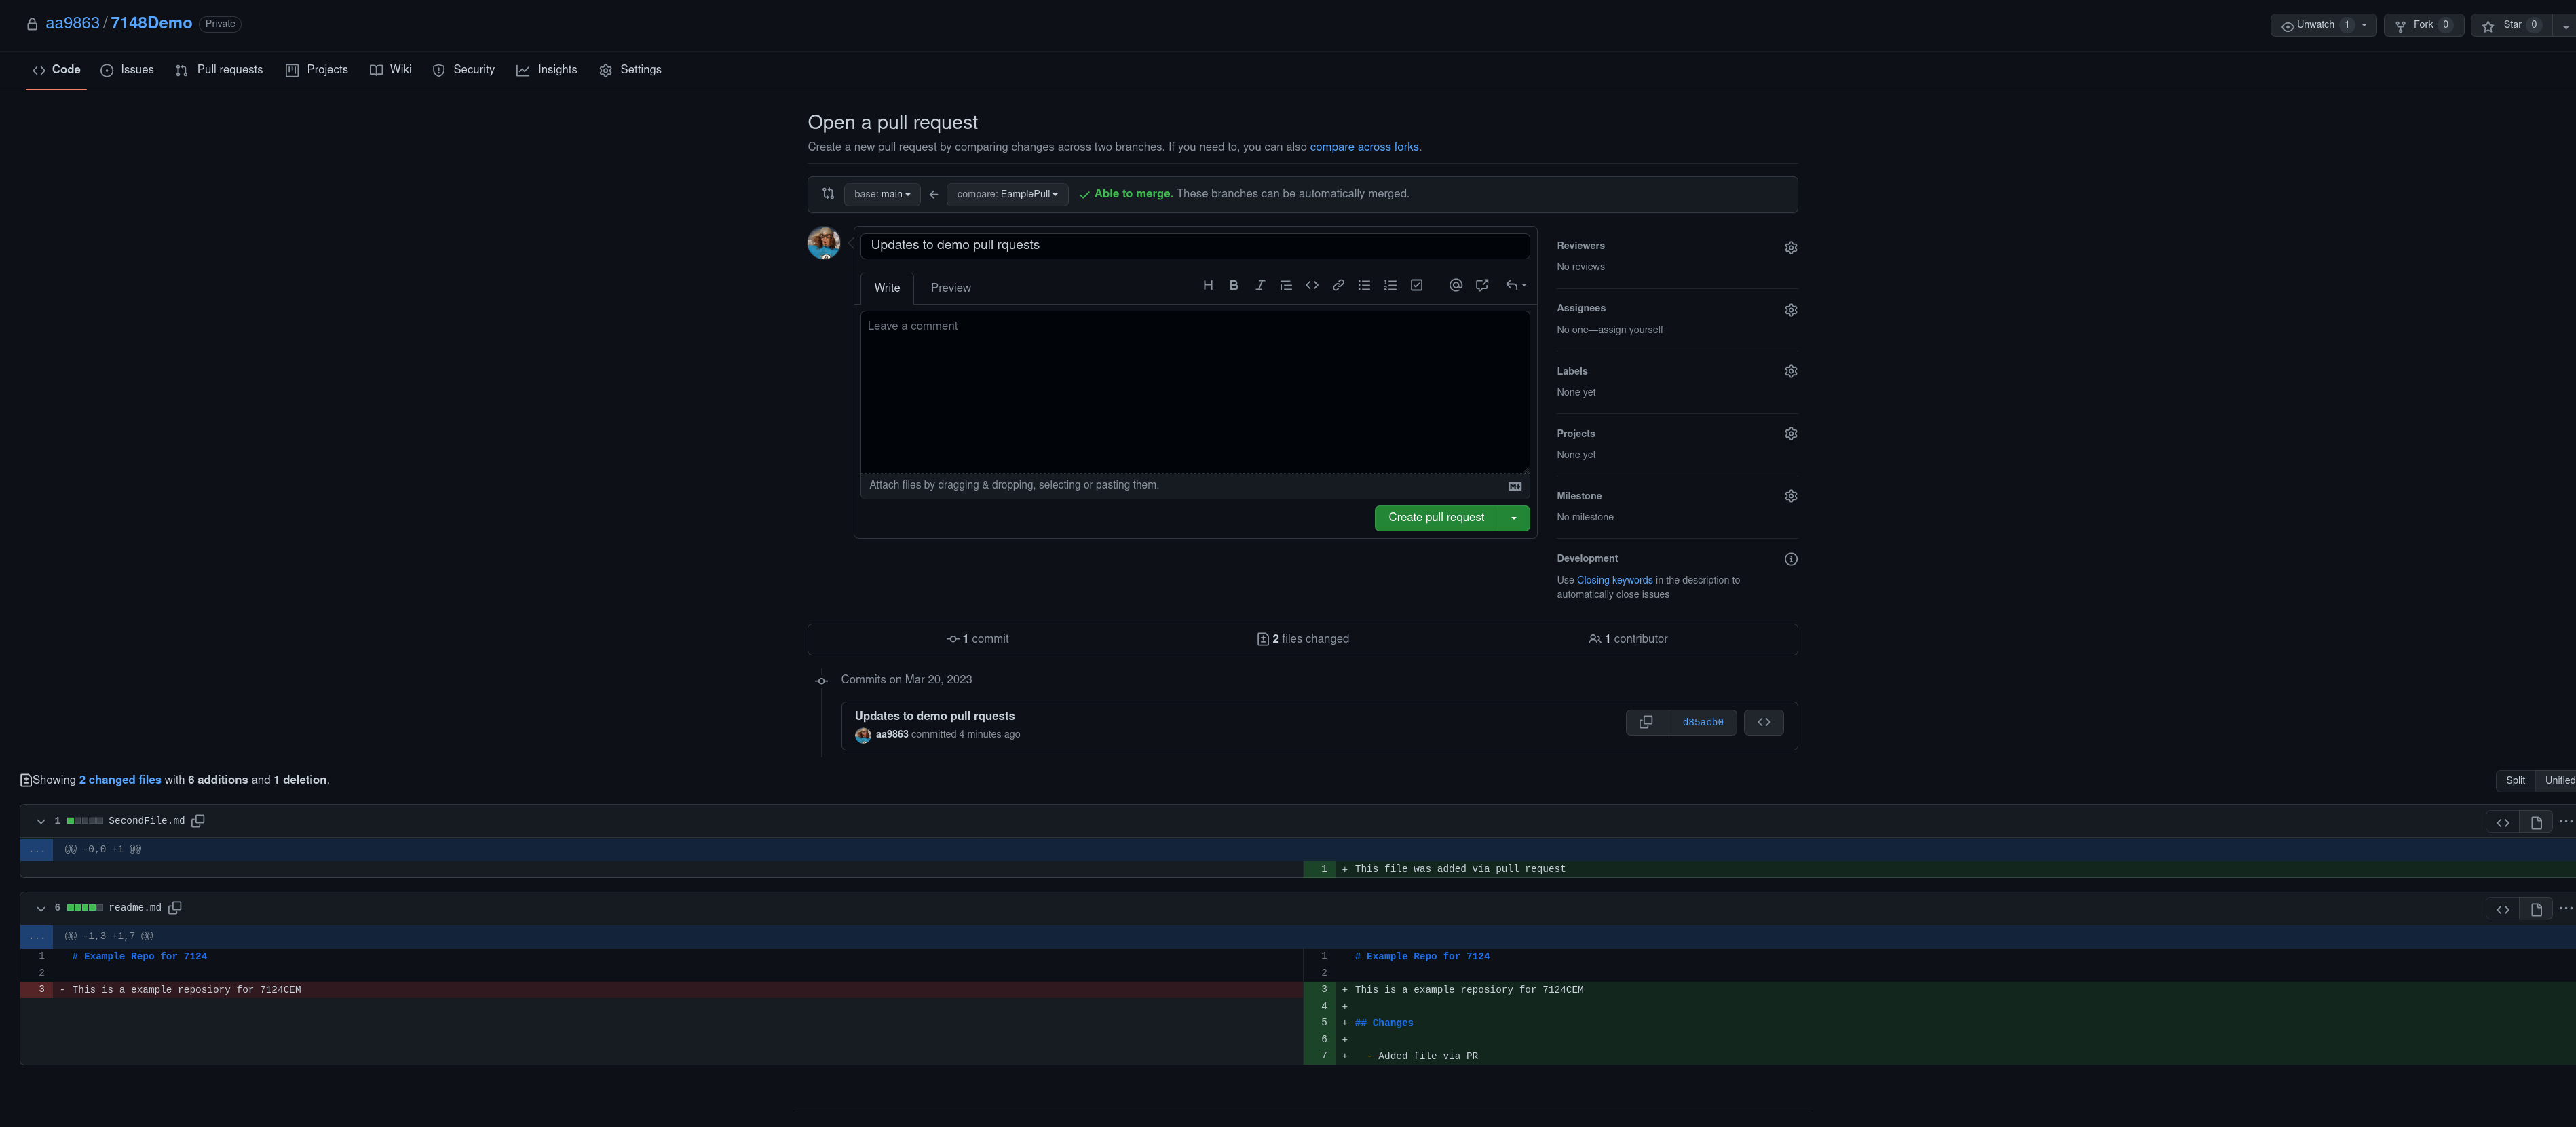Image resolution: width=2576 pixels, height=1127 pixels.
Task: Copy full commit SHA d85acb0
Action: point(1645,722)
